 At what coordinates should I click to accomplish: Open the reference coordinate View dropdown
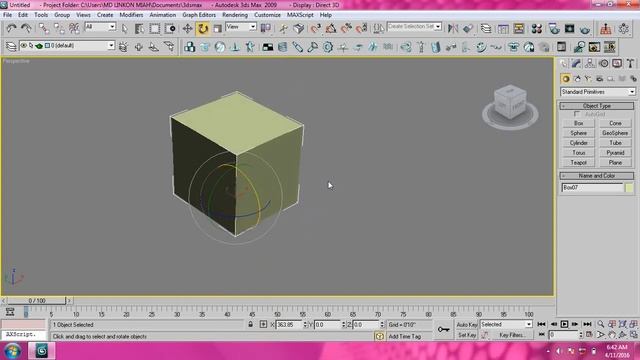[241, 27]
